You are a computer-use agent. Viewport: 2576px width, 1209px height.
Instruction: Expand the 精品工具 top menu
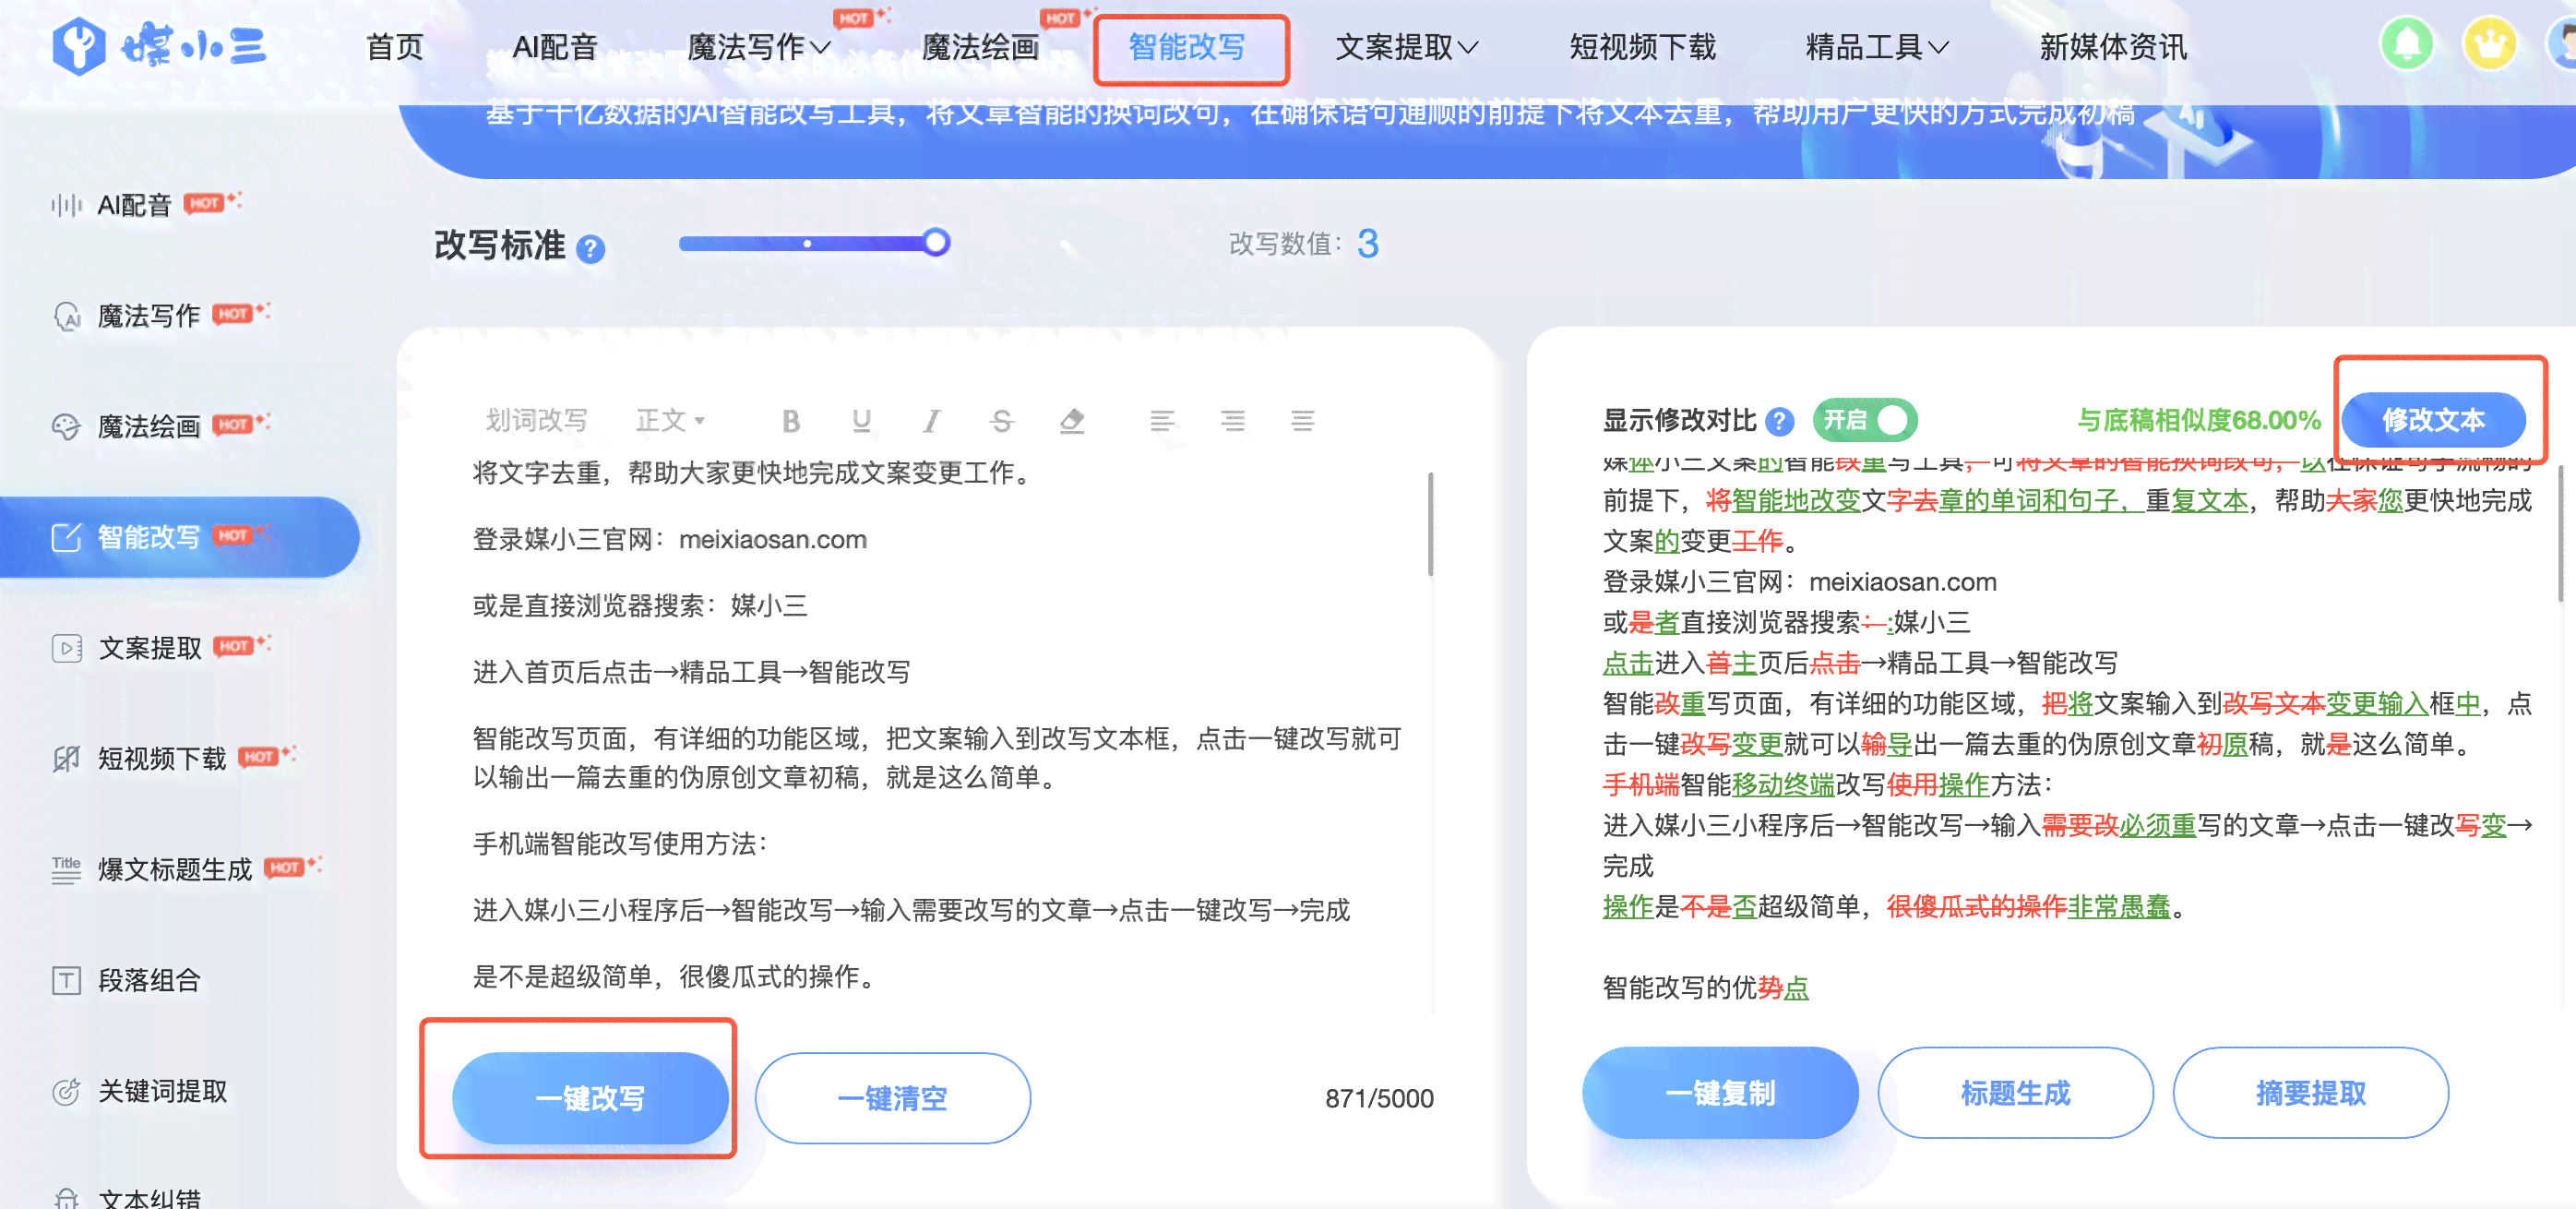(x=1877, y=47)
